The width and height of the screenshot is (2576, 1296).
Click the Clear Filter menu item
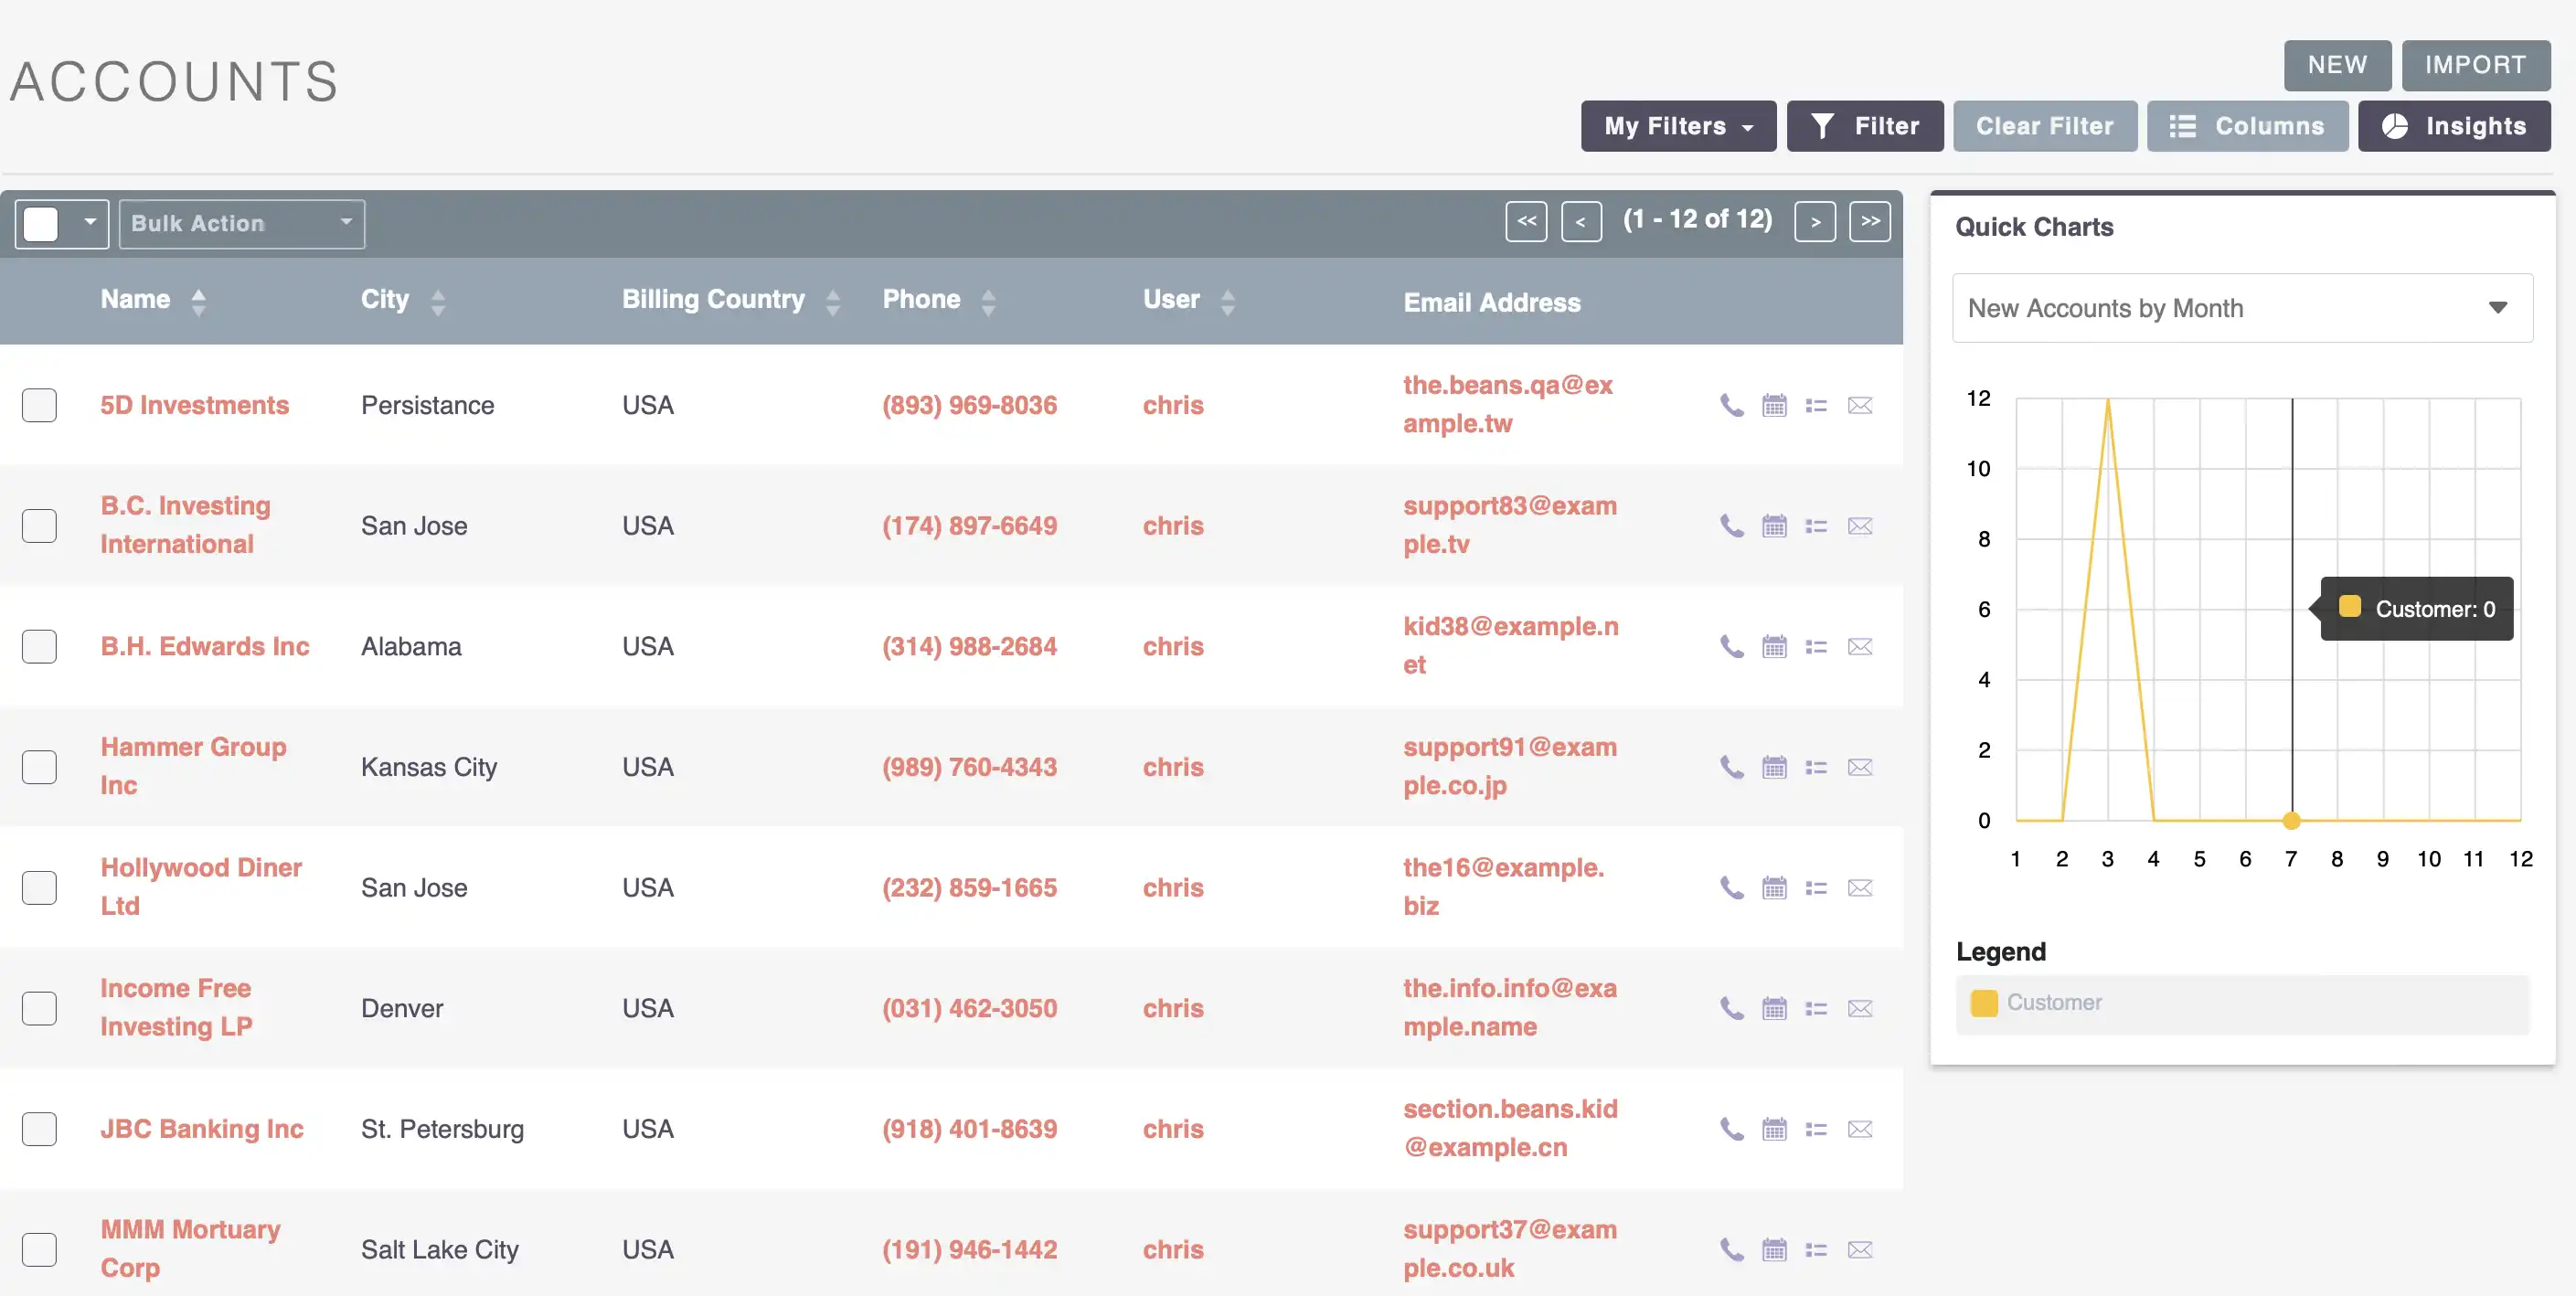(x=2044, y=124)
